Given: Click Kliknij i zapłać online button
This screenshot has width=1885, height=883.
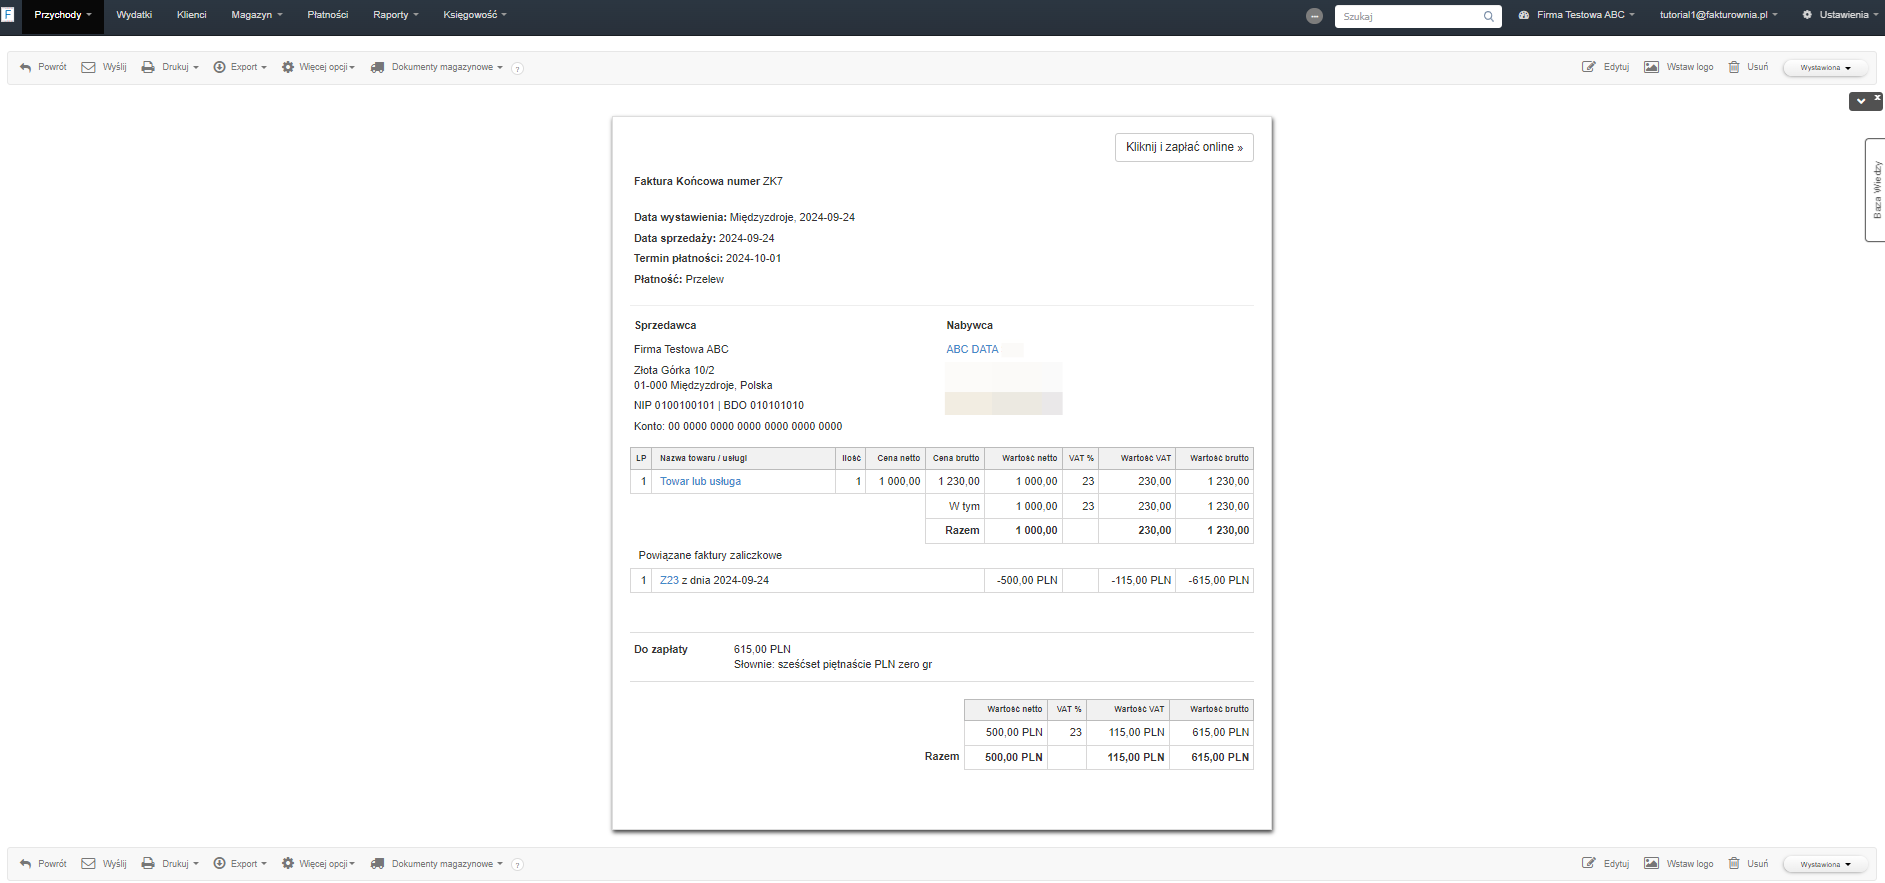Looking at the screenshot, I should pyautogui.click(x=1184, y=147).
